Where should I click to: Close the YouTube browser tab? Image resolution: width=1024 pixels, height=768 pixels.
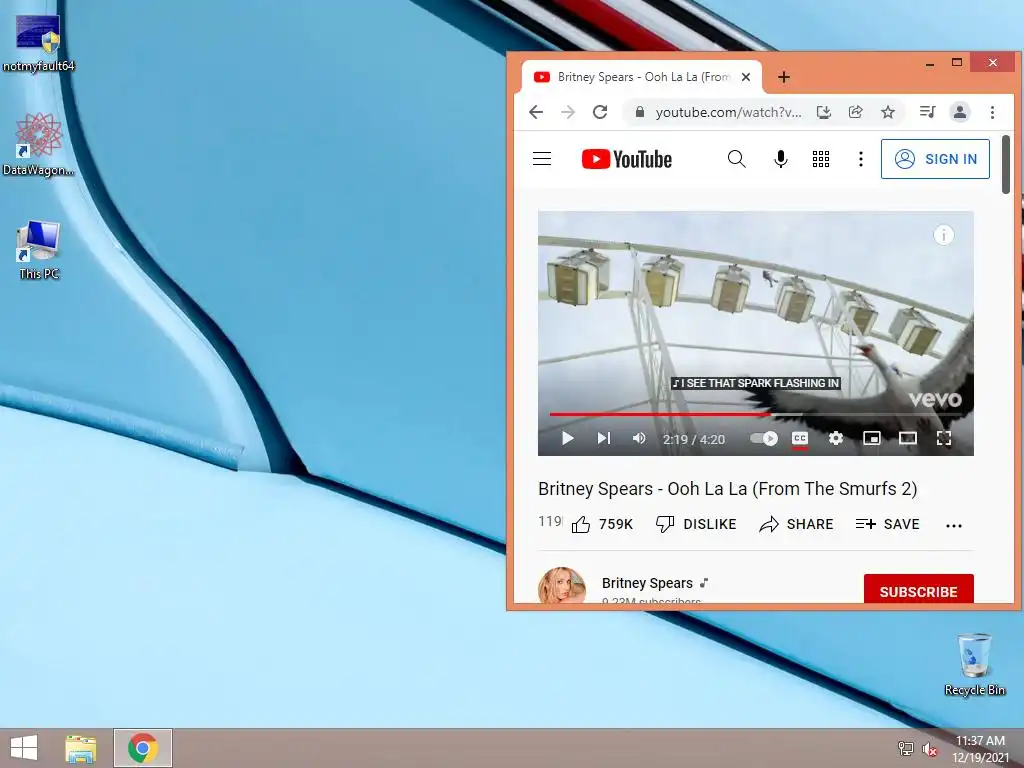pos(746,77)
